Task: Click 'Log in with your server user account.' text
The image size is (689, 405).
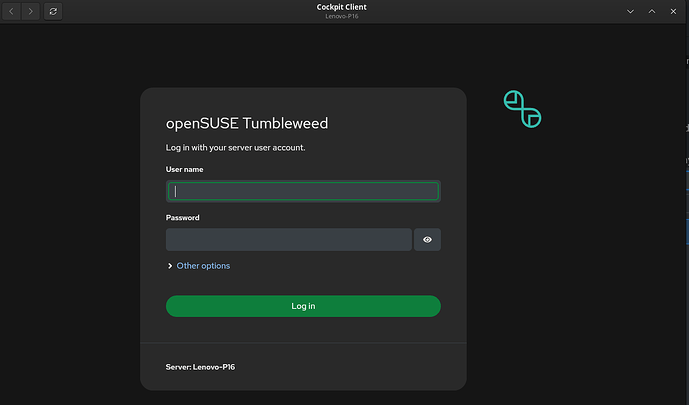Action: tap(235, 148)
